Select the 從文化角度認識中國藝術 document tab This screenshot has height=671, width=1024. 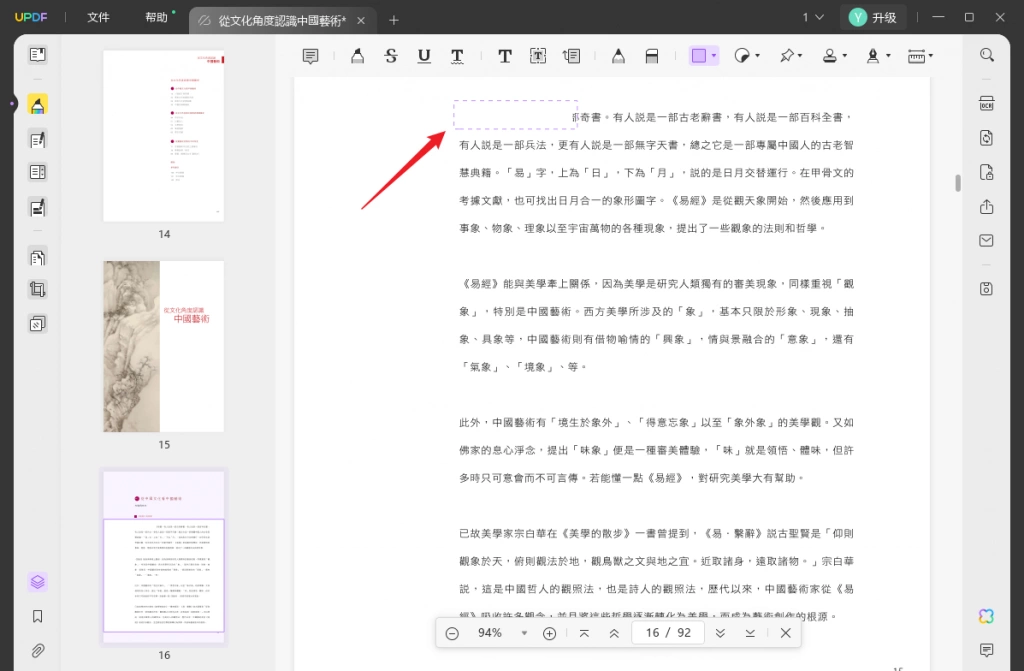click(282, 21)
